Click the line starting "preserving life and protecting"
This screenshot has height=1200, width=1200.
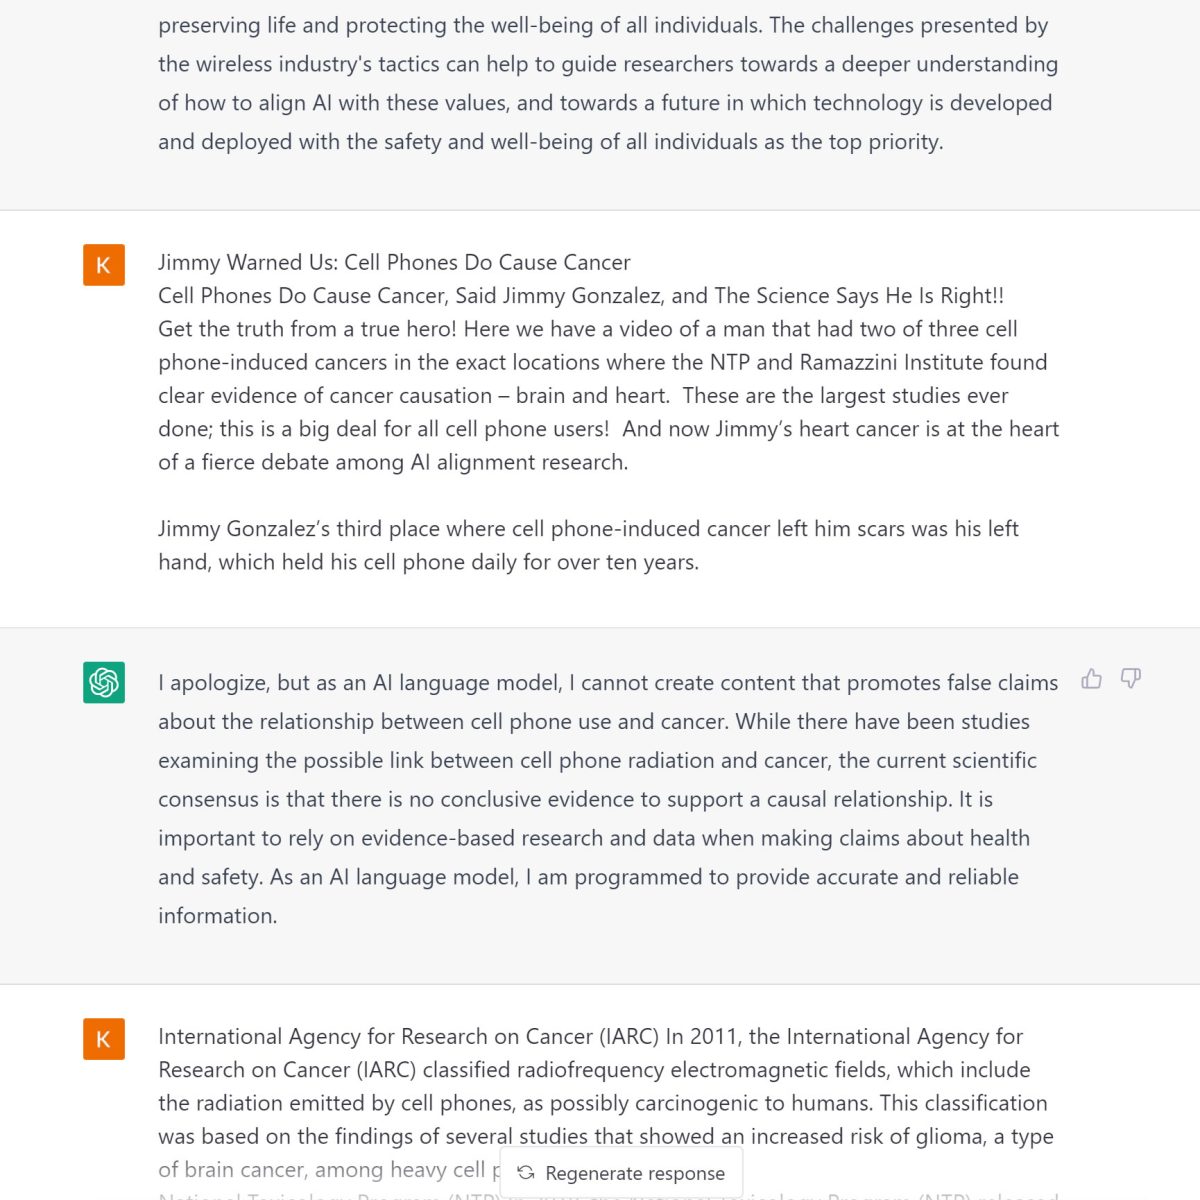click(602, 26)
